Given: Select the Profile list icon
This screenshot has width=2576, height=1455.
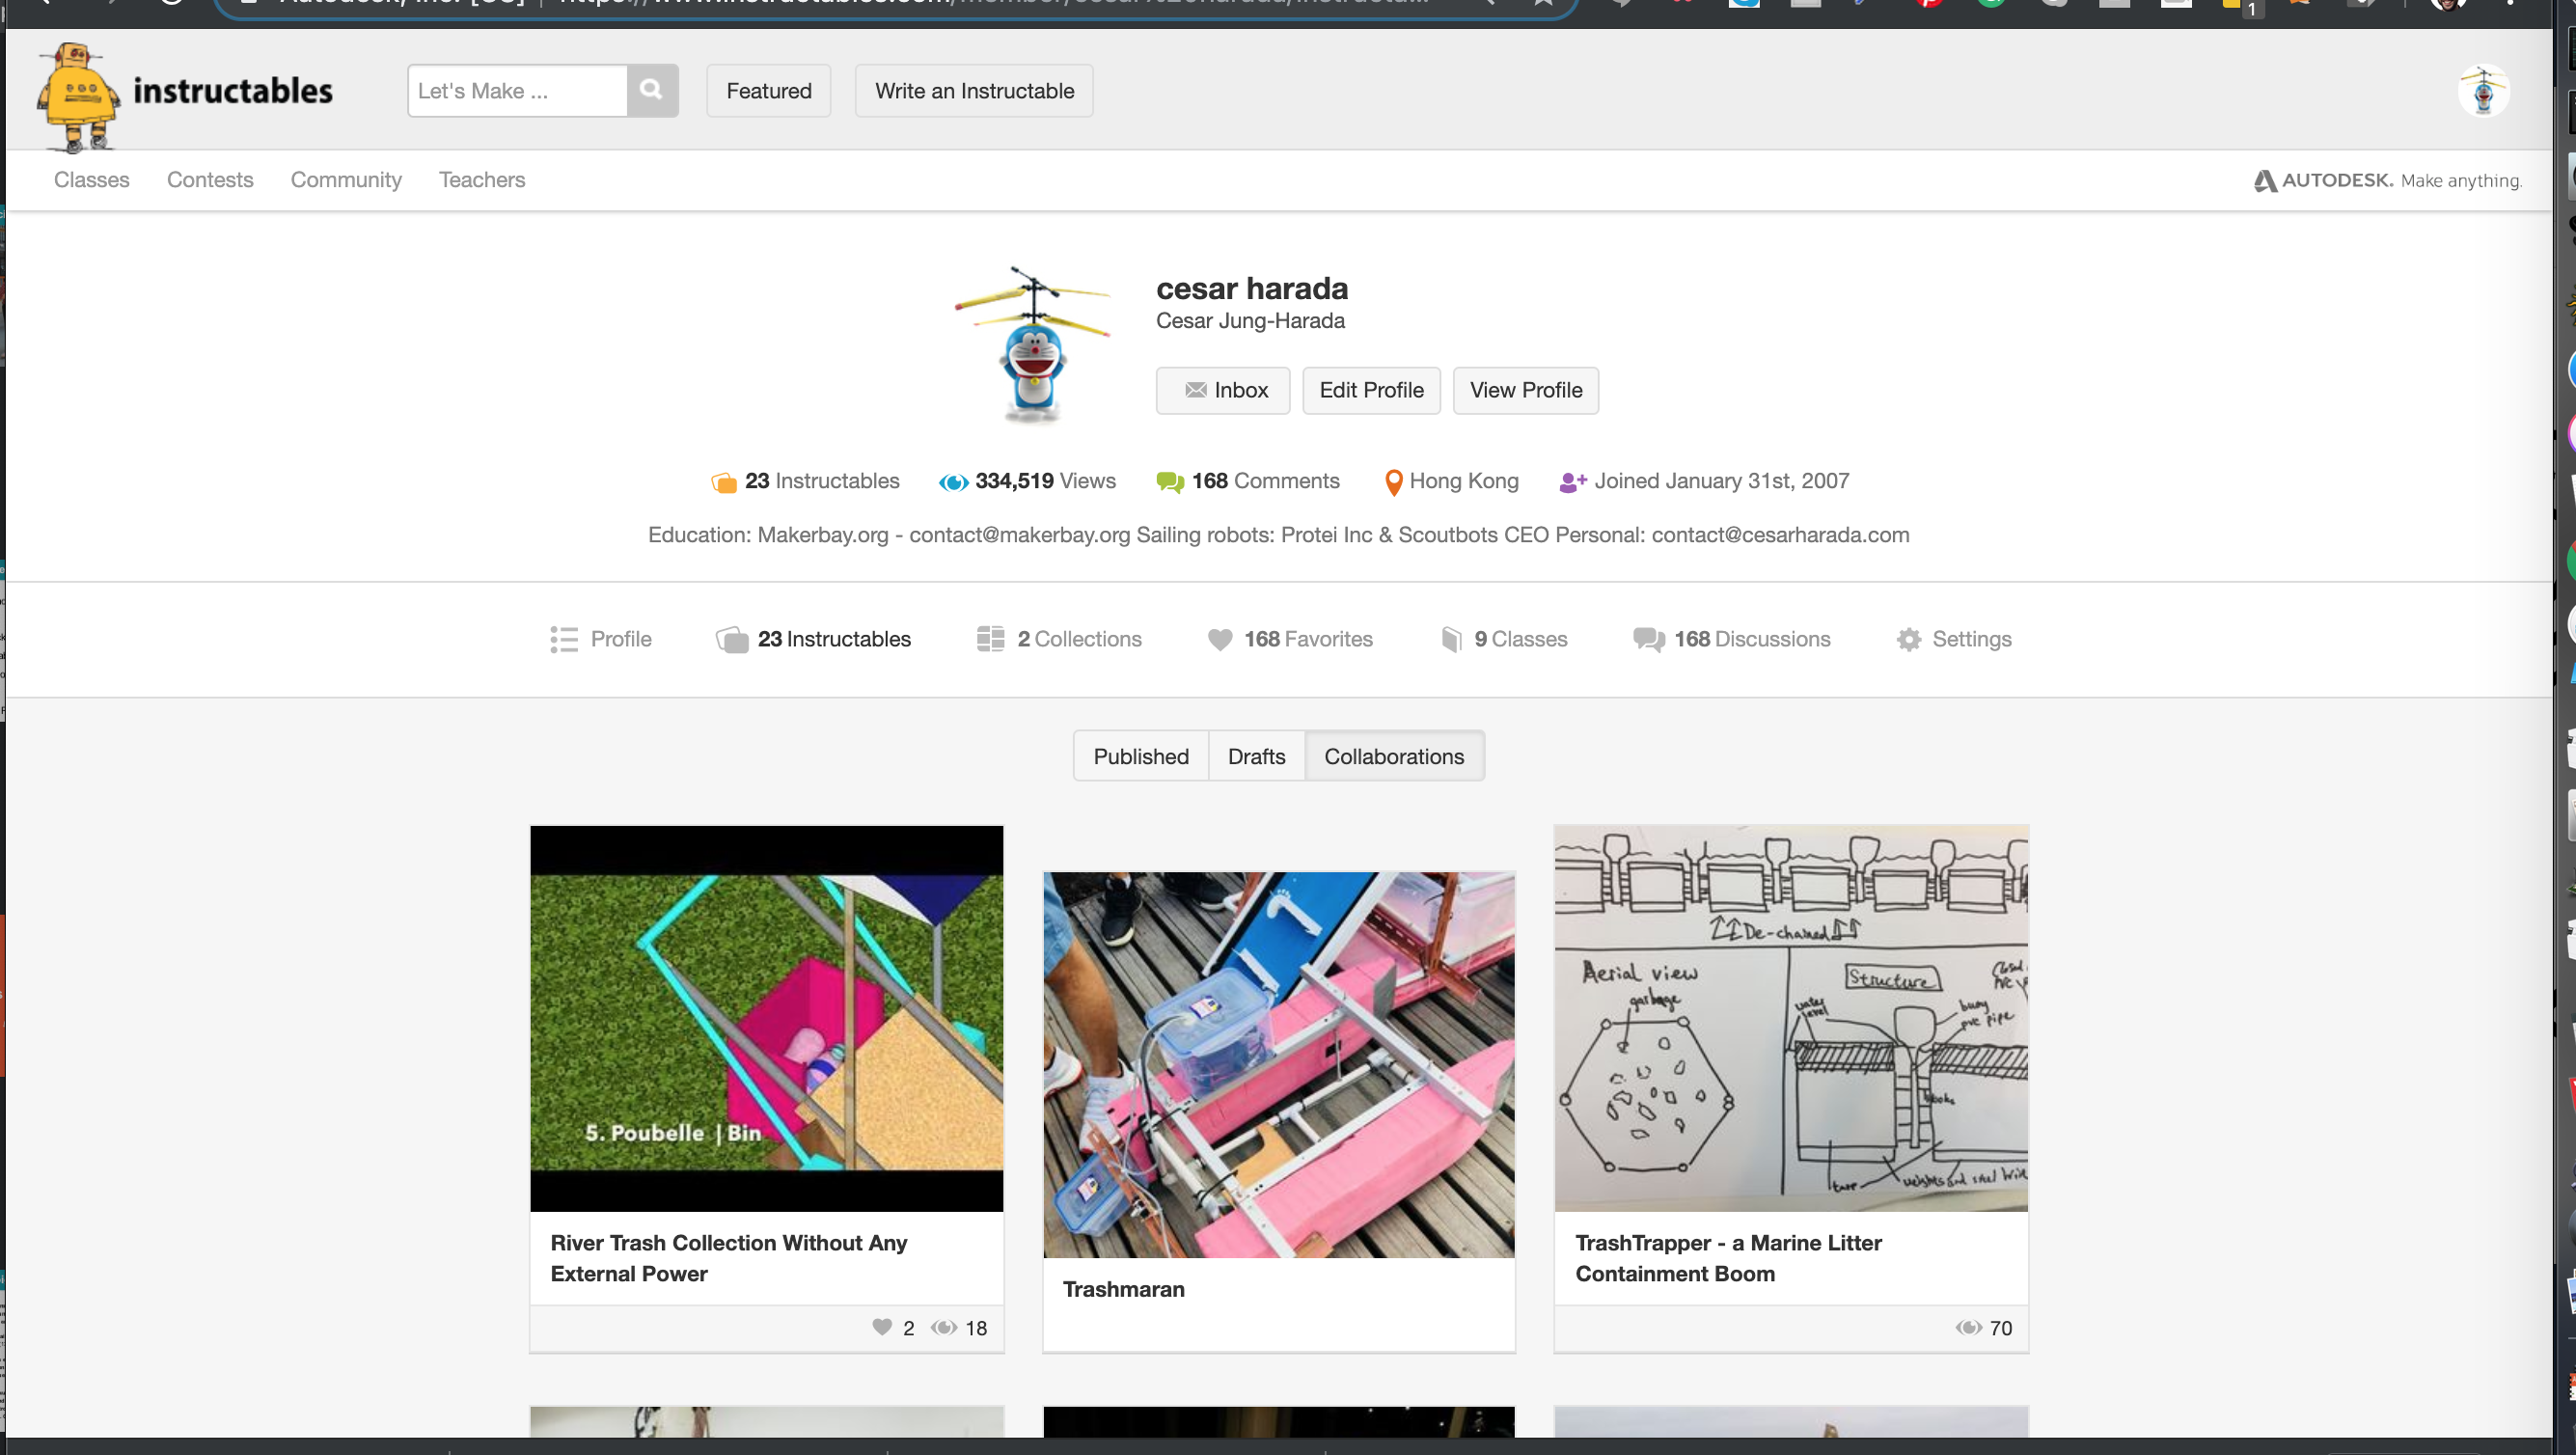Looking at the screenshot, I should click(563, 639).
